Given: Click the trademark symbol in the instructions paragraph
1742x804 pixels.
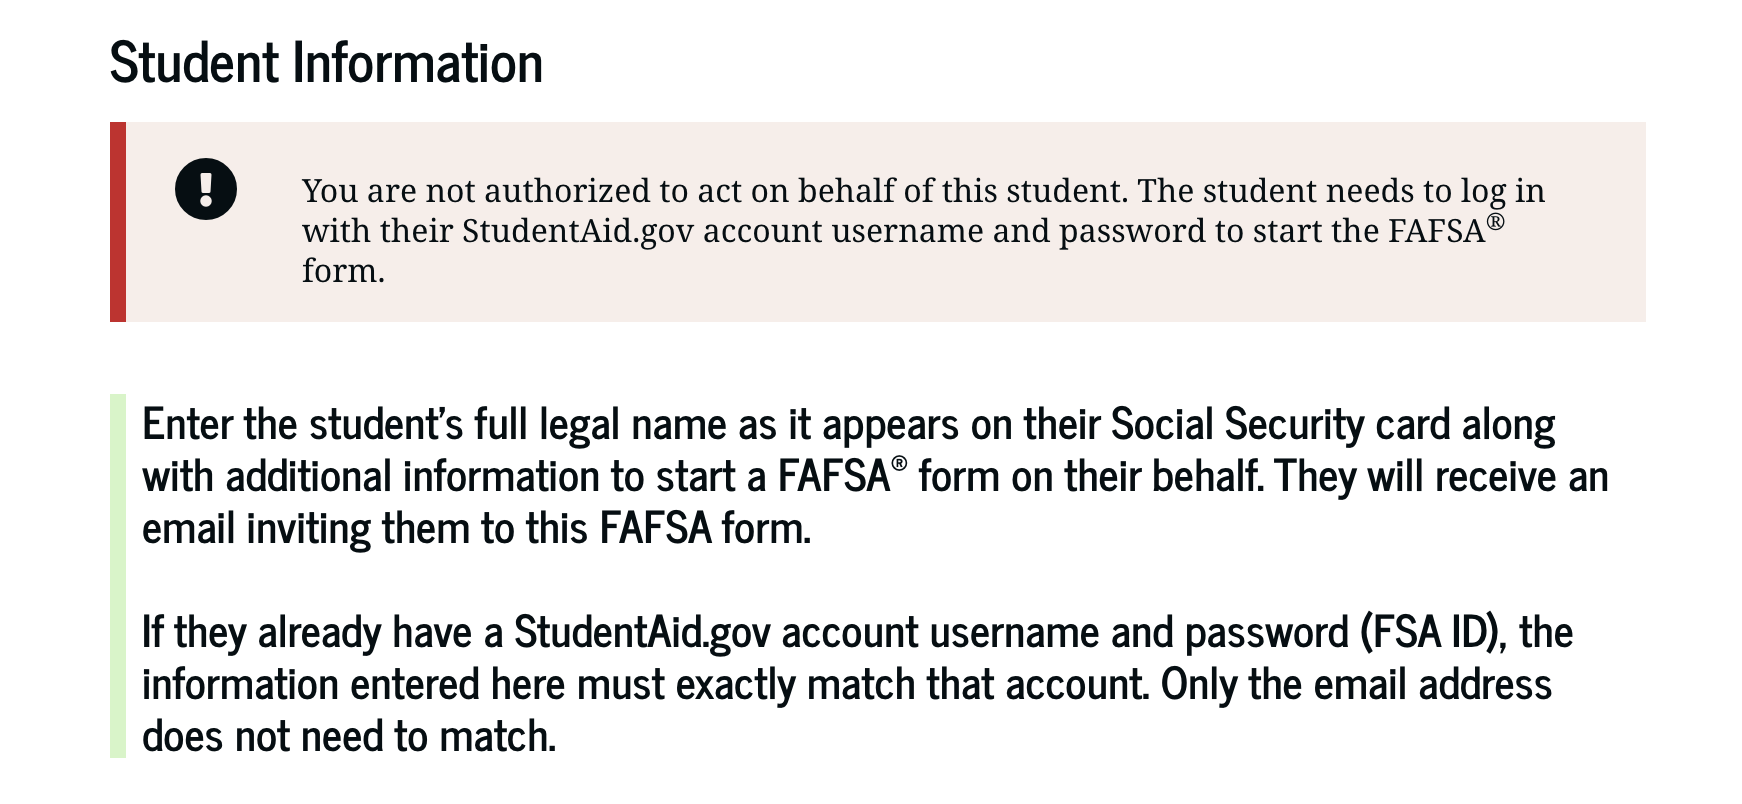Looking at the screenshot, I should click(900, 463).
